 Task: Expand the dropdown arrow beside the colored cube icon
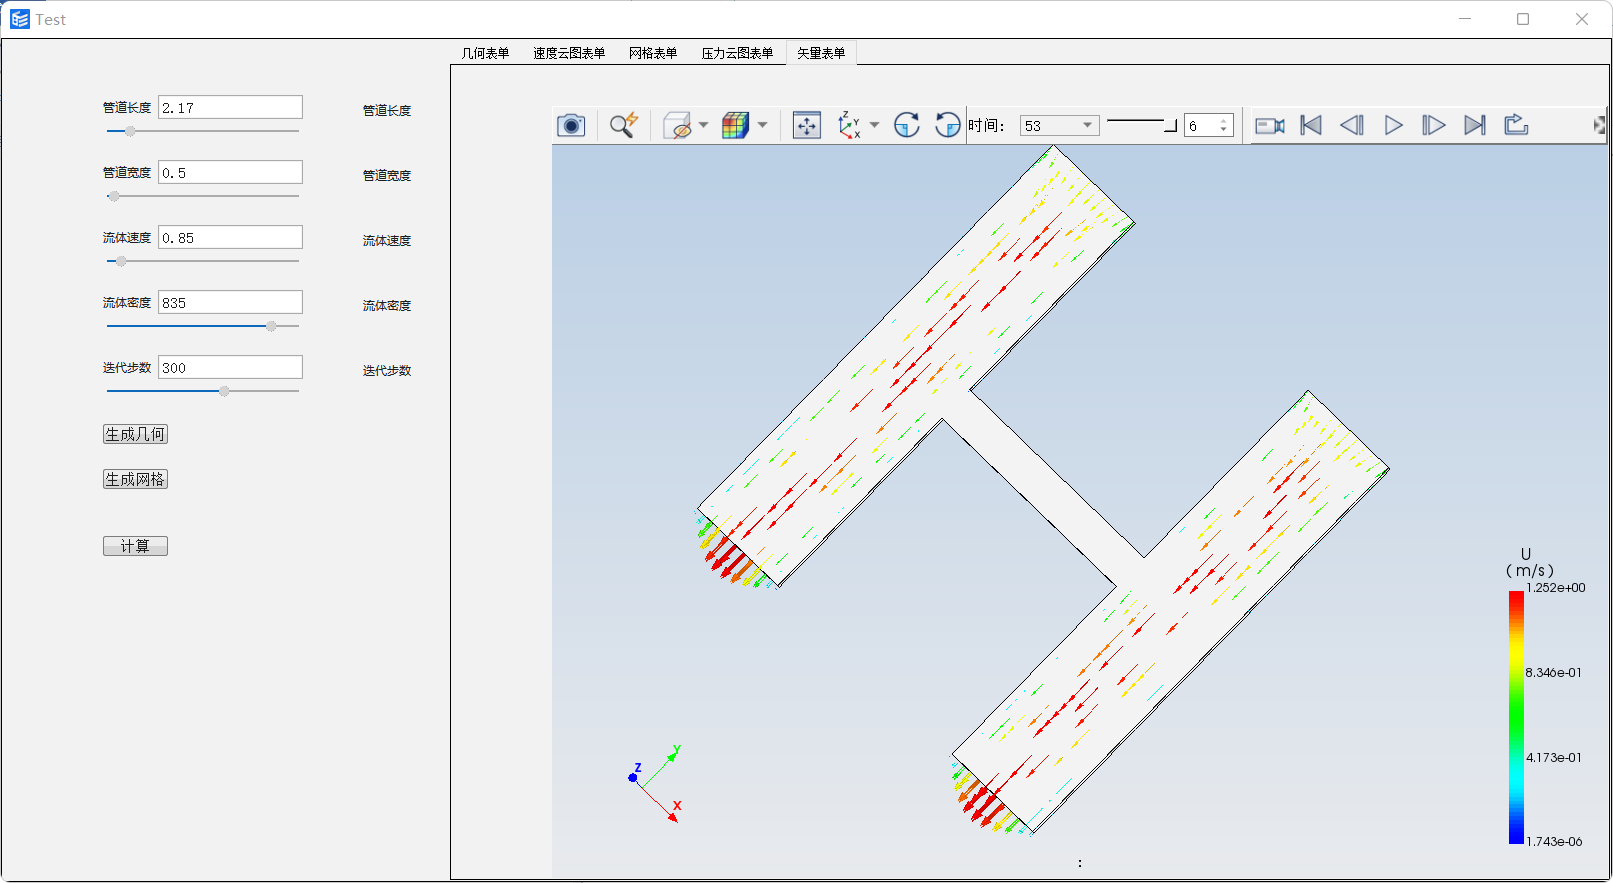tap(763, 125)
